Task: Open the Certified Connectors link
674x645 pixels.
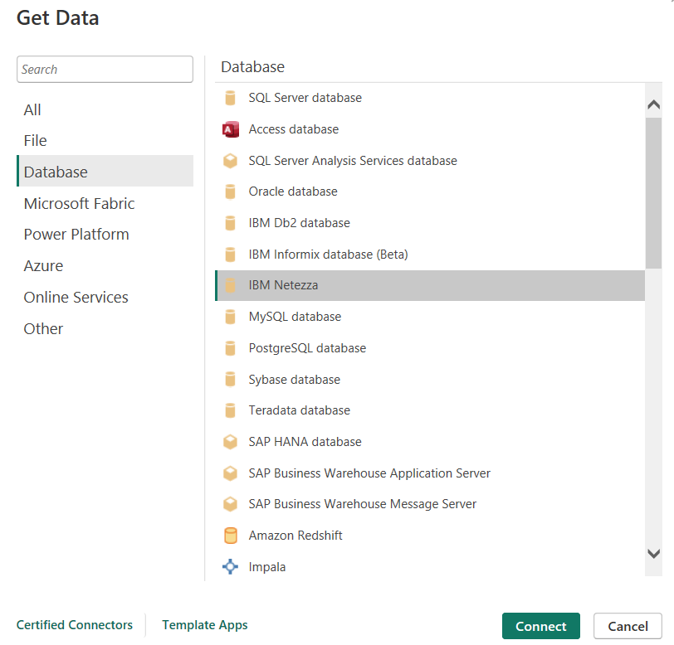Action: coord(74,625)
